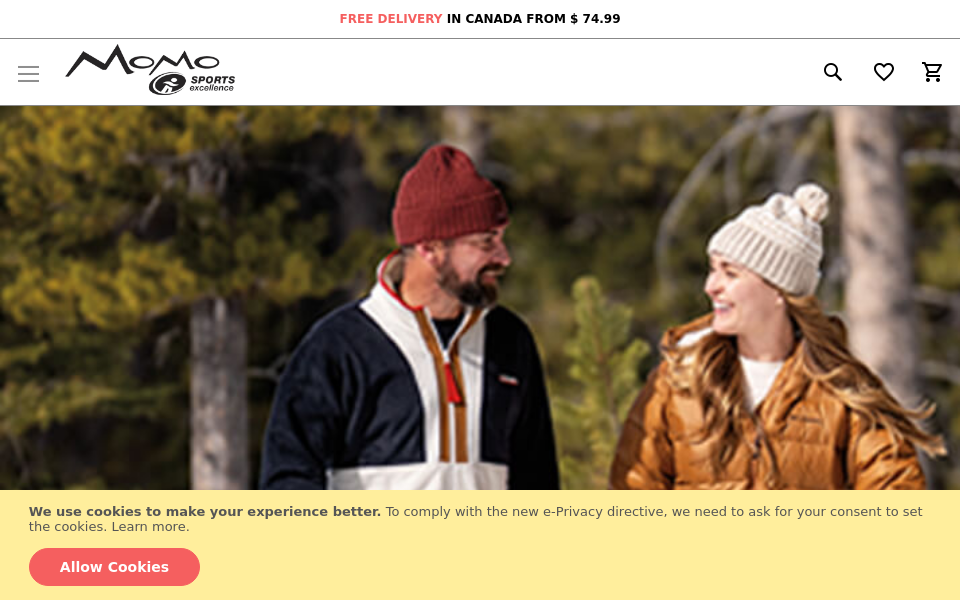This screenshot has height=600, width=960.
Task: Open the search magnifier icon
Action: point(833,72)
